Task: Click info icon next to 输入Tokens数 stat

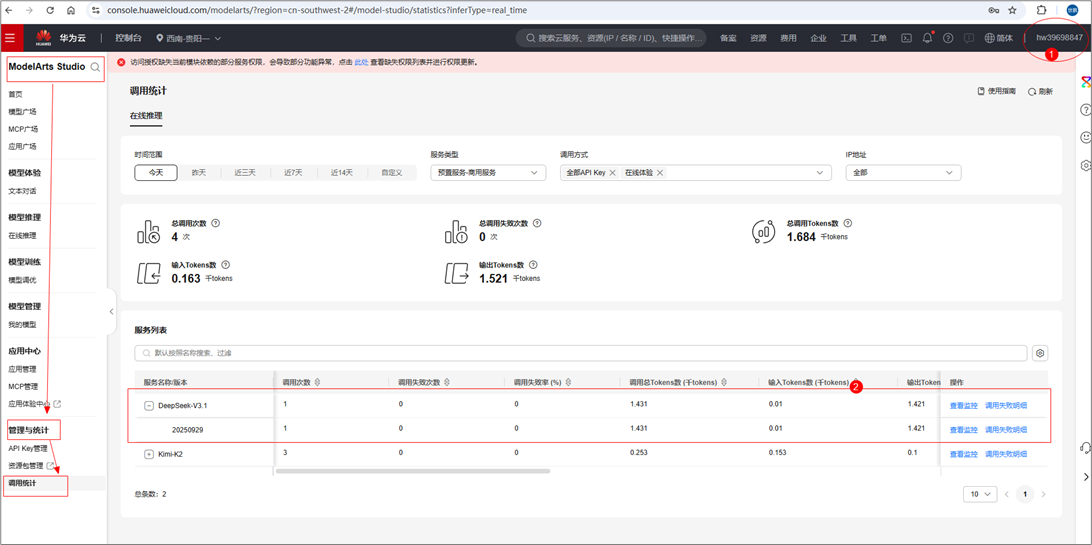Action: point(226,264)
